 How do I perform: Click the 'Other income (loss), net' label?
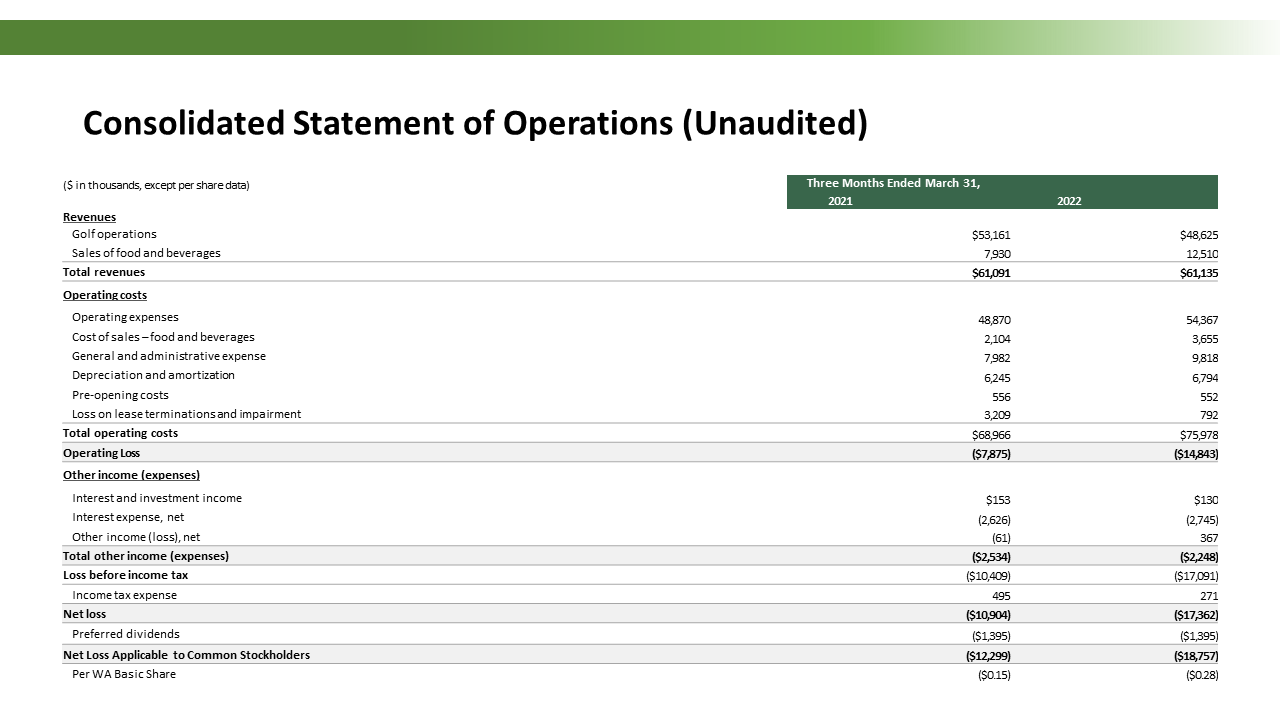pos(136,537)
